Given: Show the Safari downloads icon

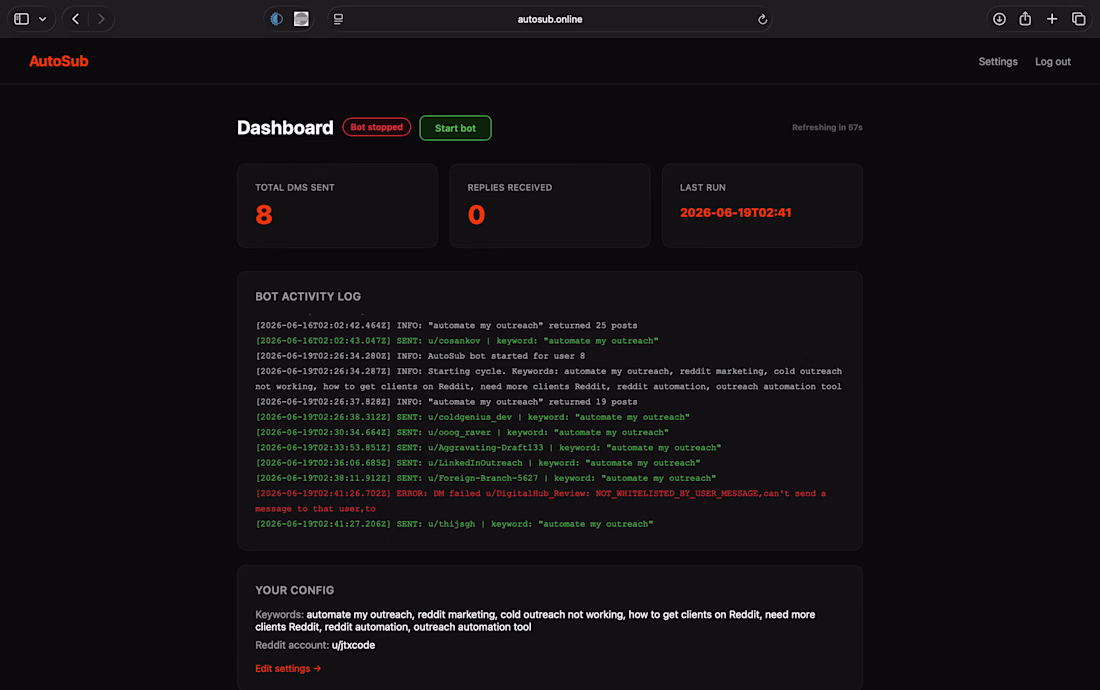Looking at the screenshot, I should [999, 19].
